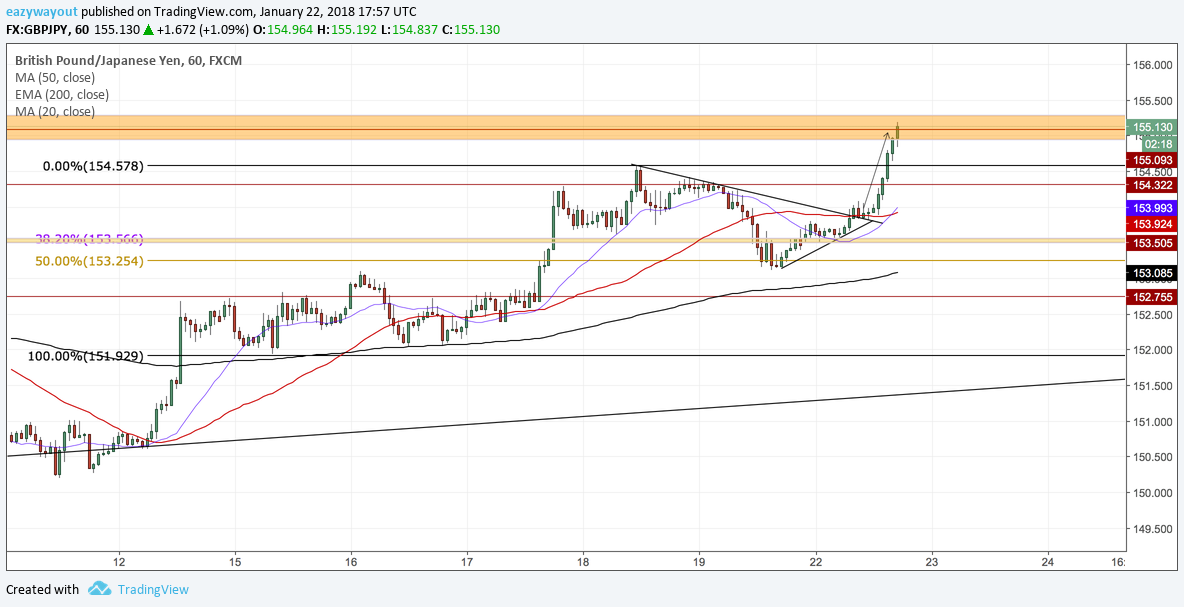The height and width of the screenshot is (607, 1184).
Task: Click the current price tag 155.130
Action: coord(1151,128)
